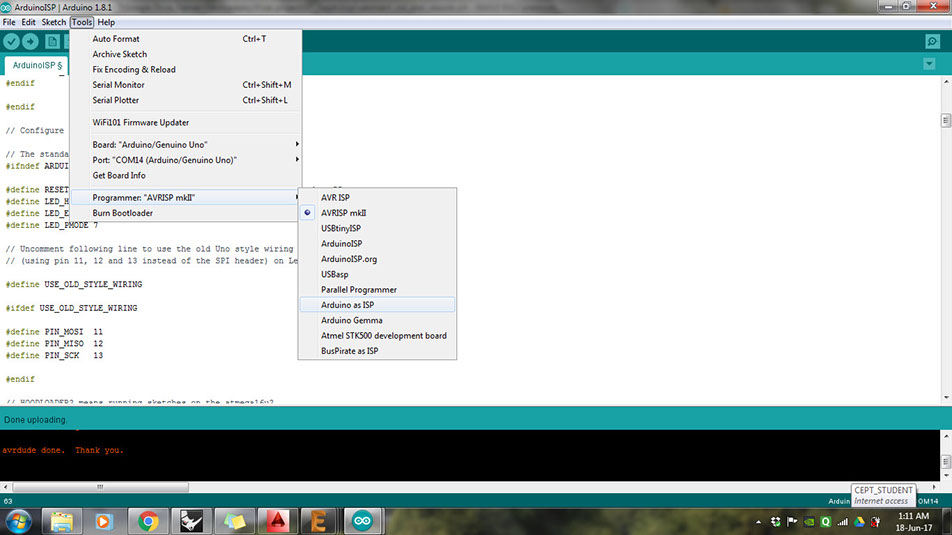Switch to the ArduinoISP sketch tab
Viewport: 952px width, 535px height.
pyautogui.click(x=37, y=65)
